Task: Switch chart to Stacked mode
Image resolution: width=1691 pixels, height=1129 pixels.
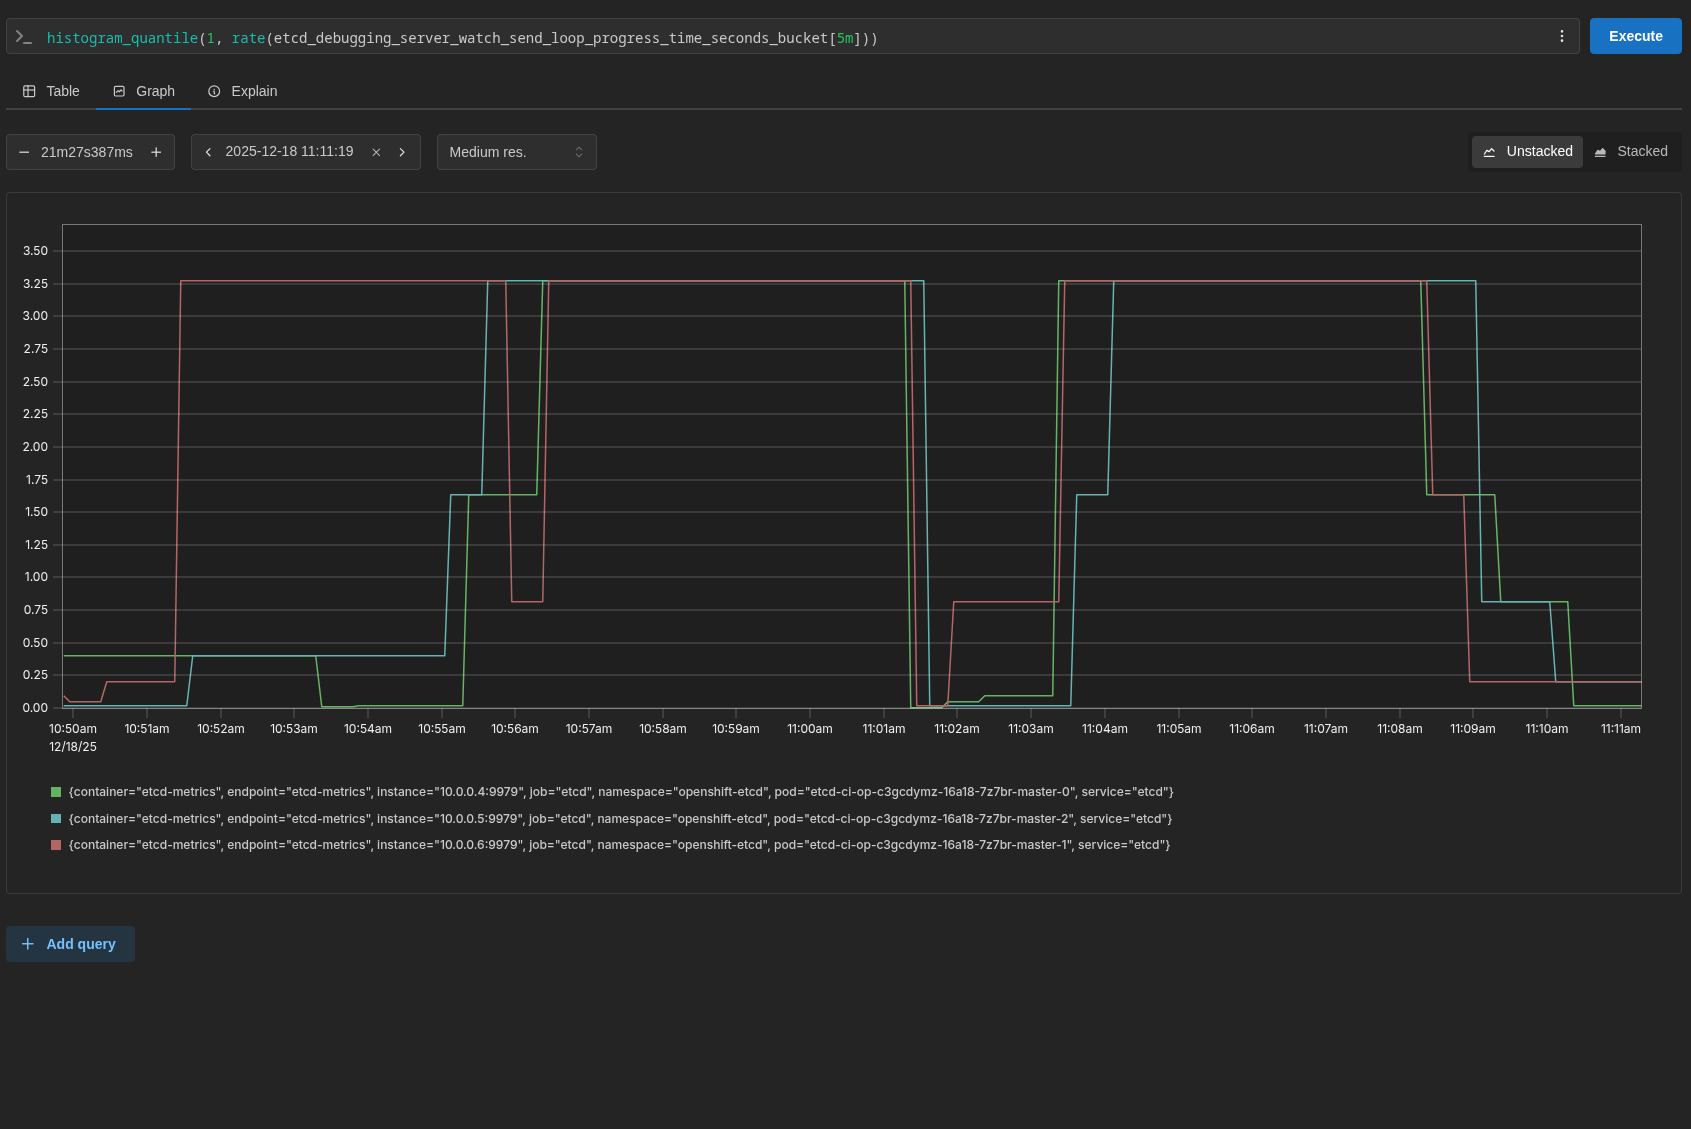Action: pyautogui.click(x=1631, y=151)
